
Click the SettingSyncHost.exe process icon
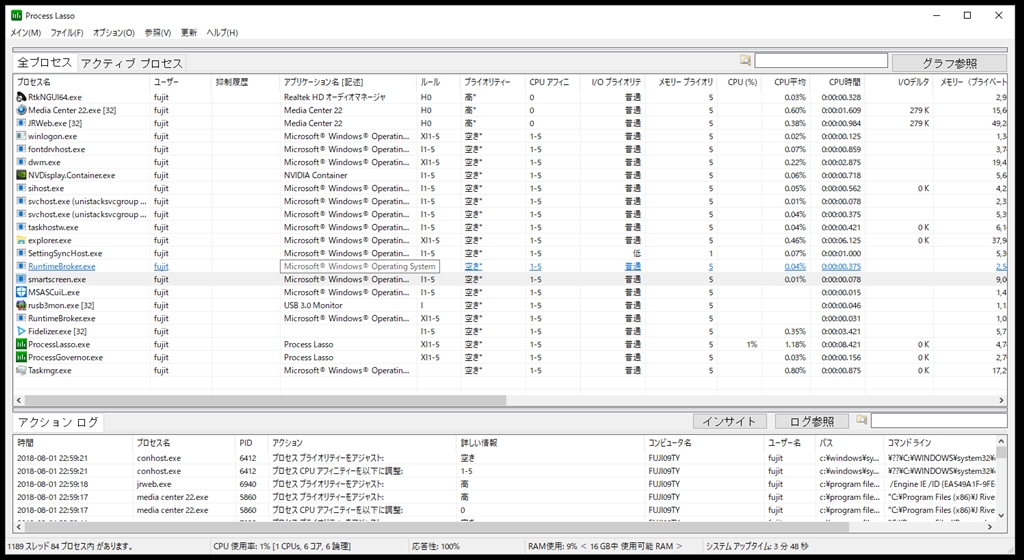coord(21,253)
